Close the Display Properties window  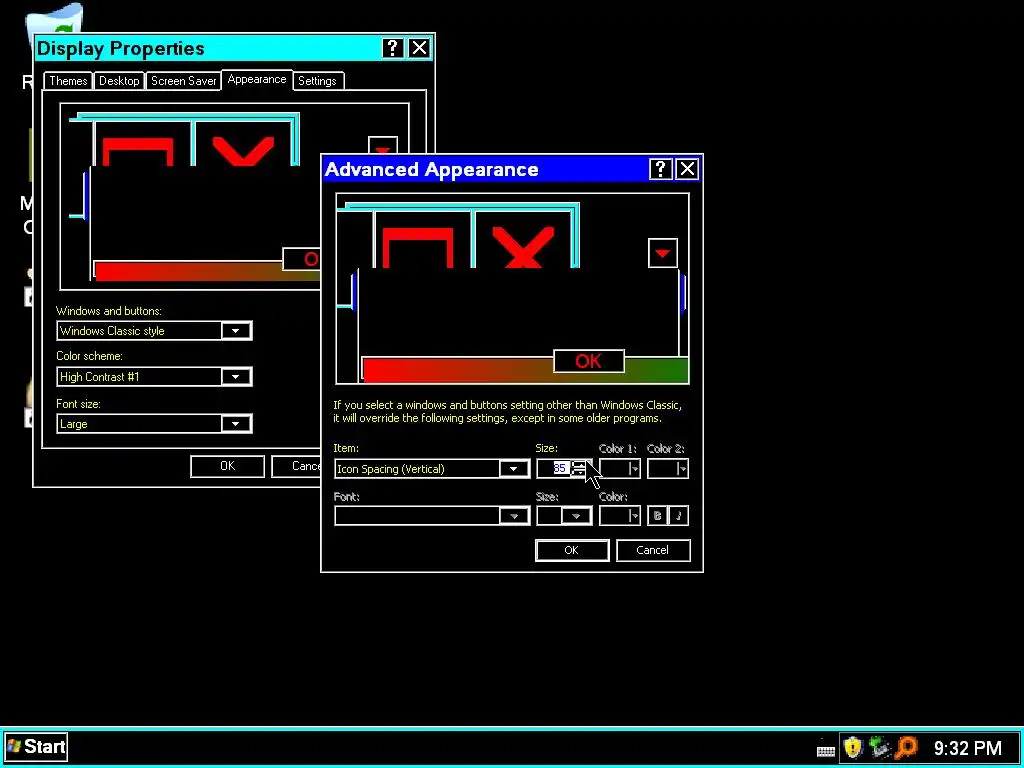[x=419, y=48]
